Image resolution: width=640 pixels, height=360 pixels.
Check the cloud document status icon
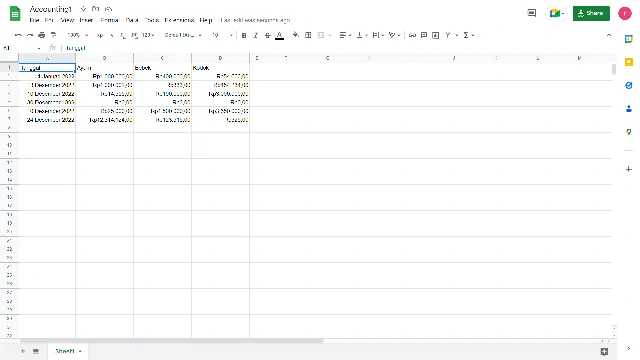108,9
